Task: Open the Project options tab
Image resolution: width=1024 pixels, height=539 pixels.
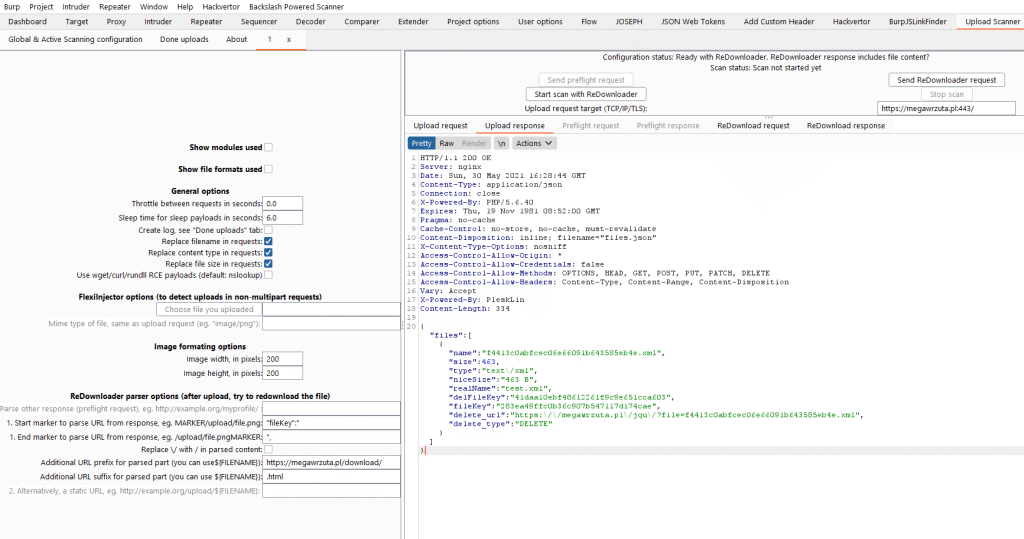Action: click(x=473, y=22)
